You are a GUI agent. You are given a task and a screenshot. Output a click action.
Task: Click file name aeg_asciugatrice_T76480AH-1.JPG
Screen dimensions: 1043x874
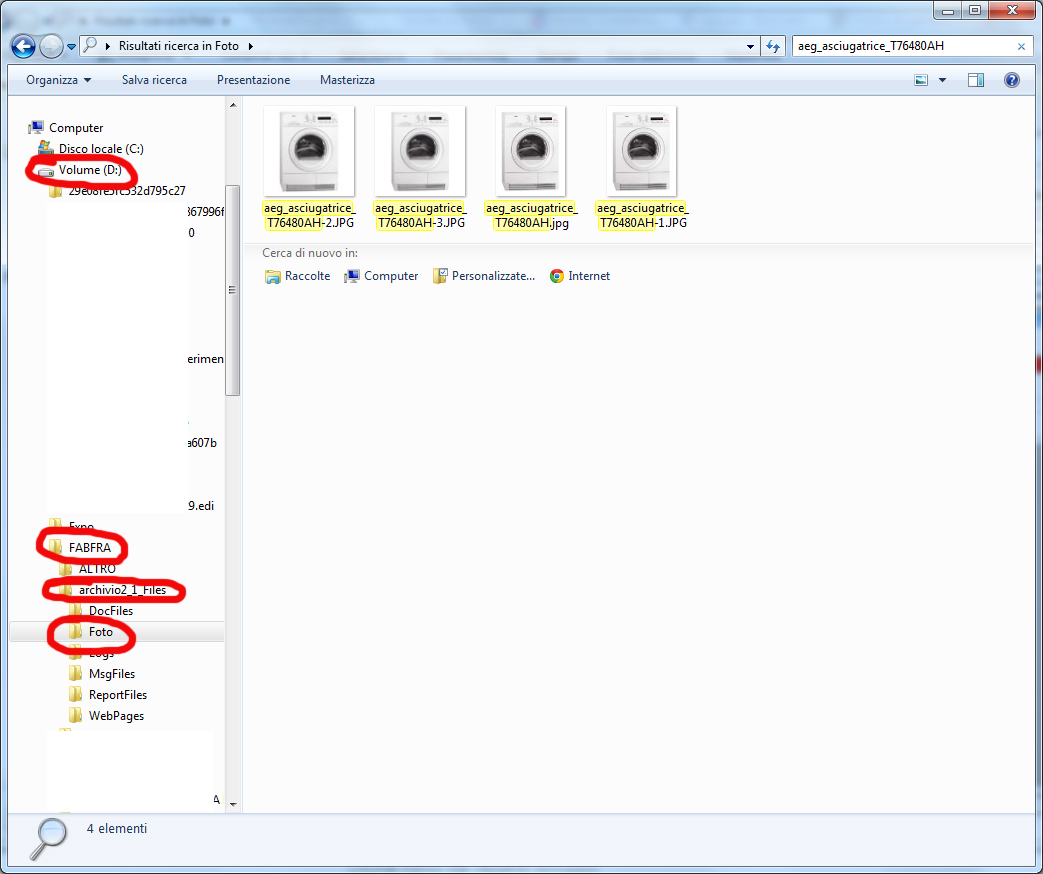point(643,216)
